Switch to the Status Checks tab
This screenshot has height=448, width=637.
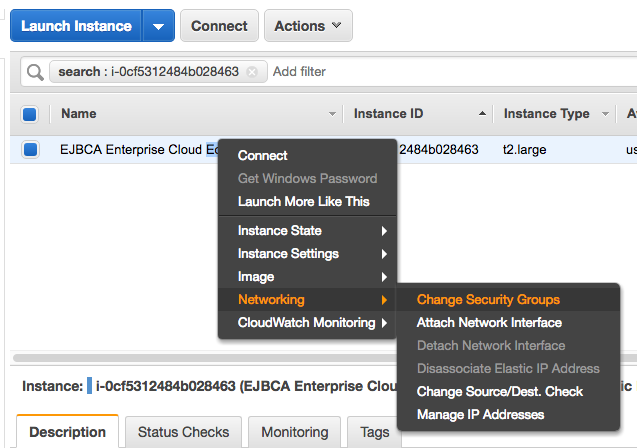point(183,432)
